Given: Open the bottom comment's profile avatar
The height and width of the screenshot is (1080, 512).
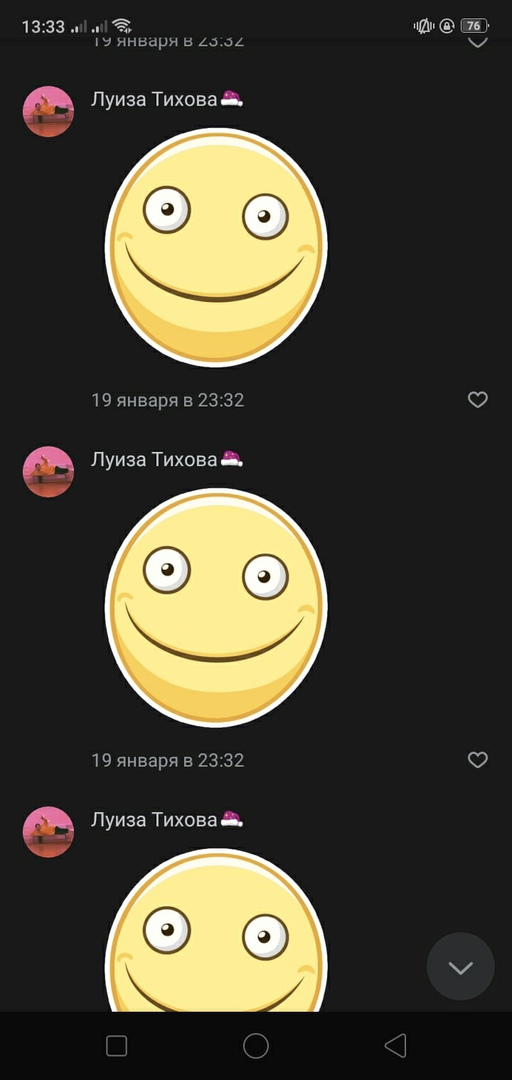Looking at the screenshot, I should pos(48,832).
